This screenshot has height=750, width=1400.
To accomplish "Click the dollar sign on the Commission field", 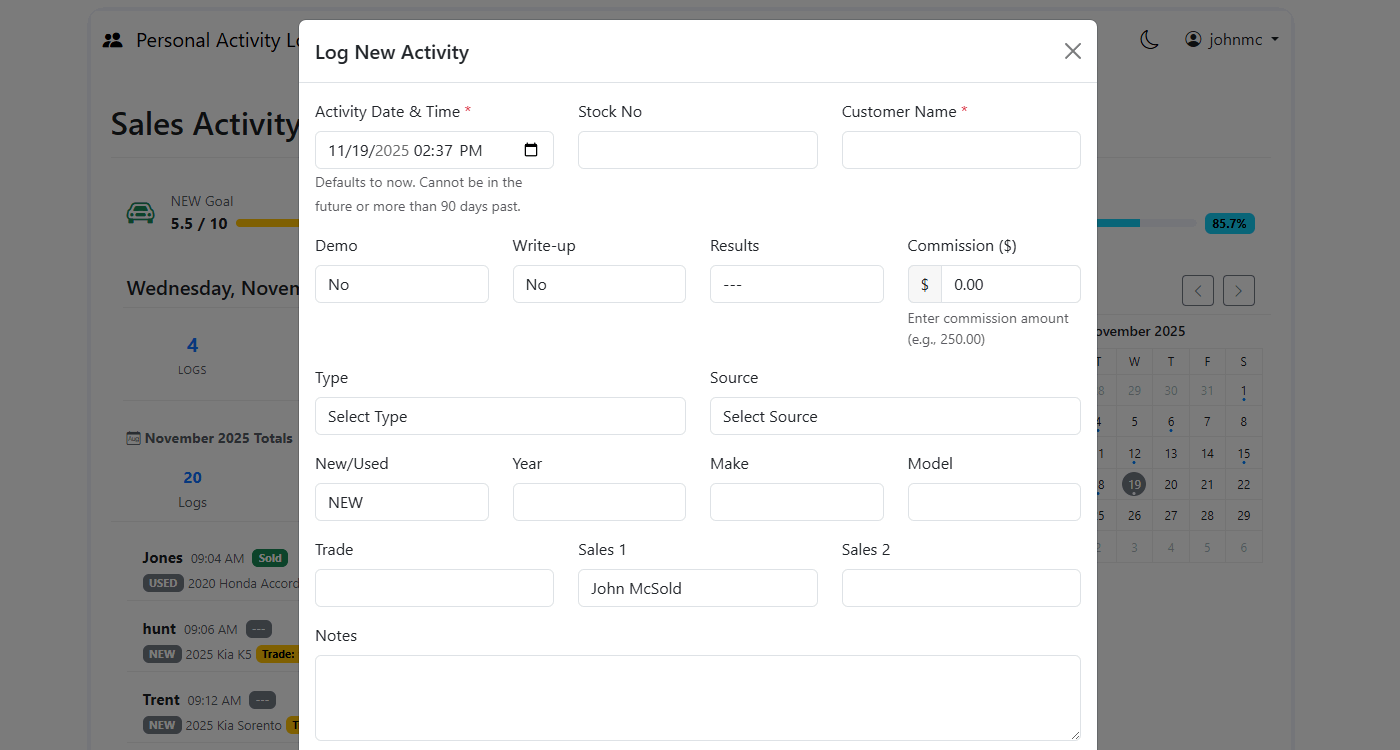I will tap(924, 284).
